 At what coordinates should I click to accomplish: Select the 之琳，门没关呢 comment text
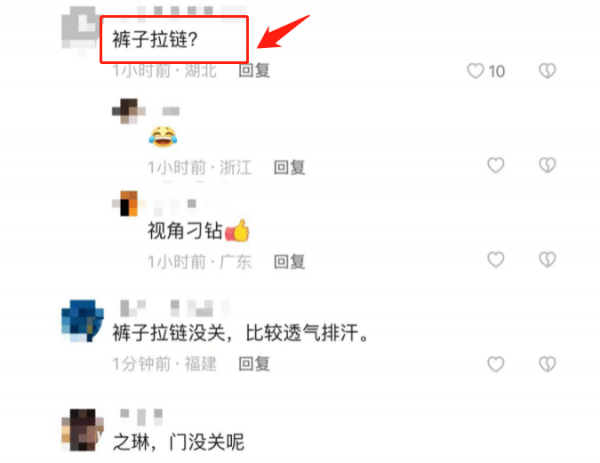178,442
